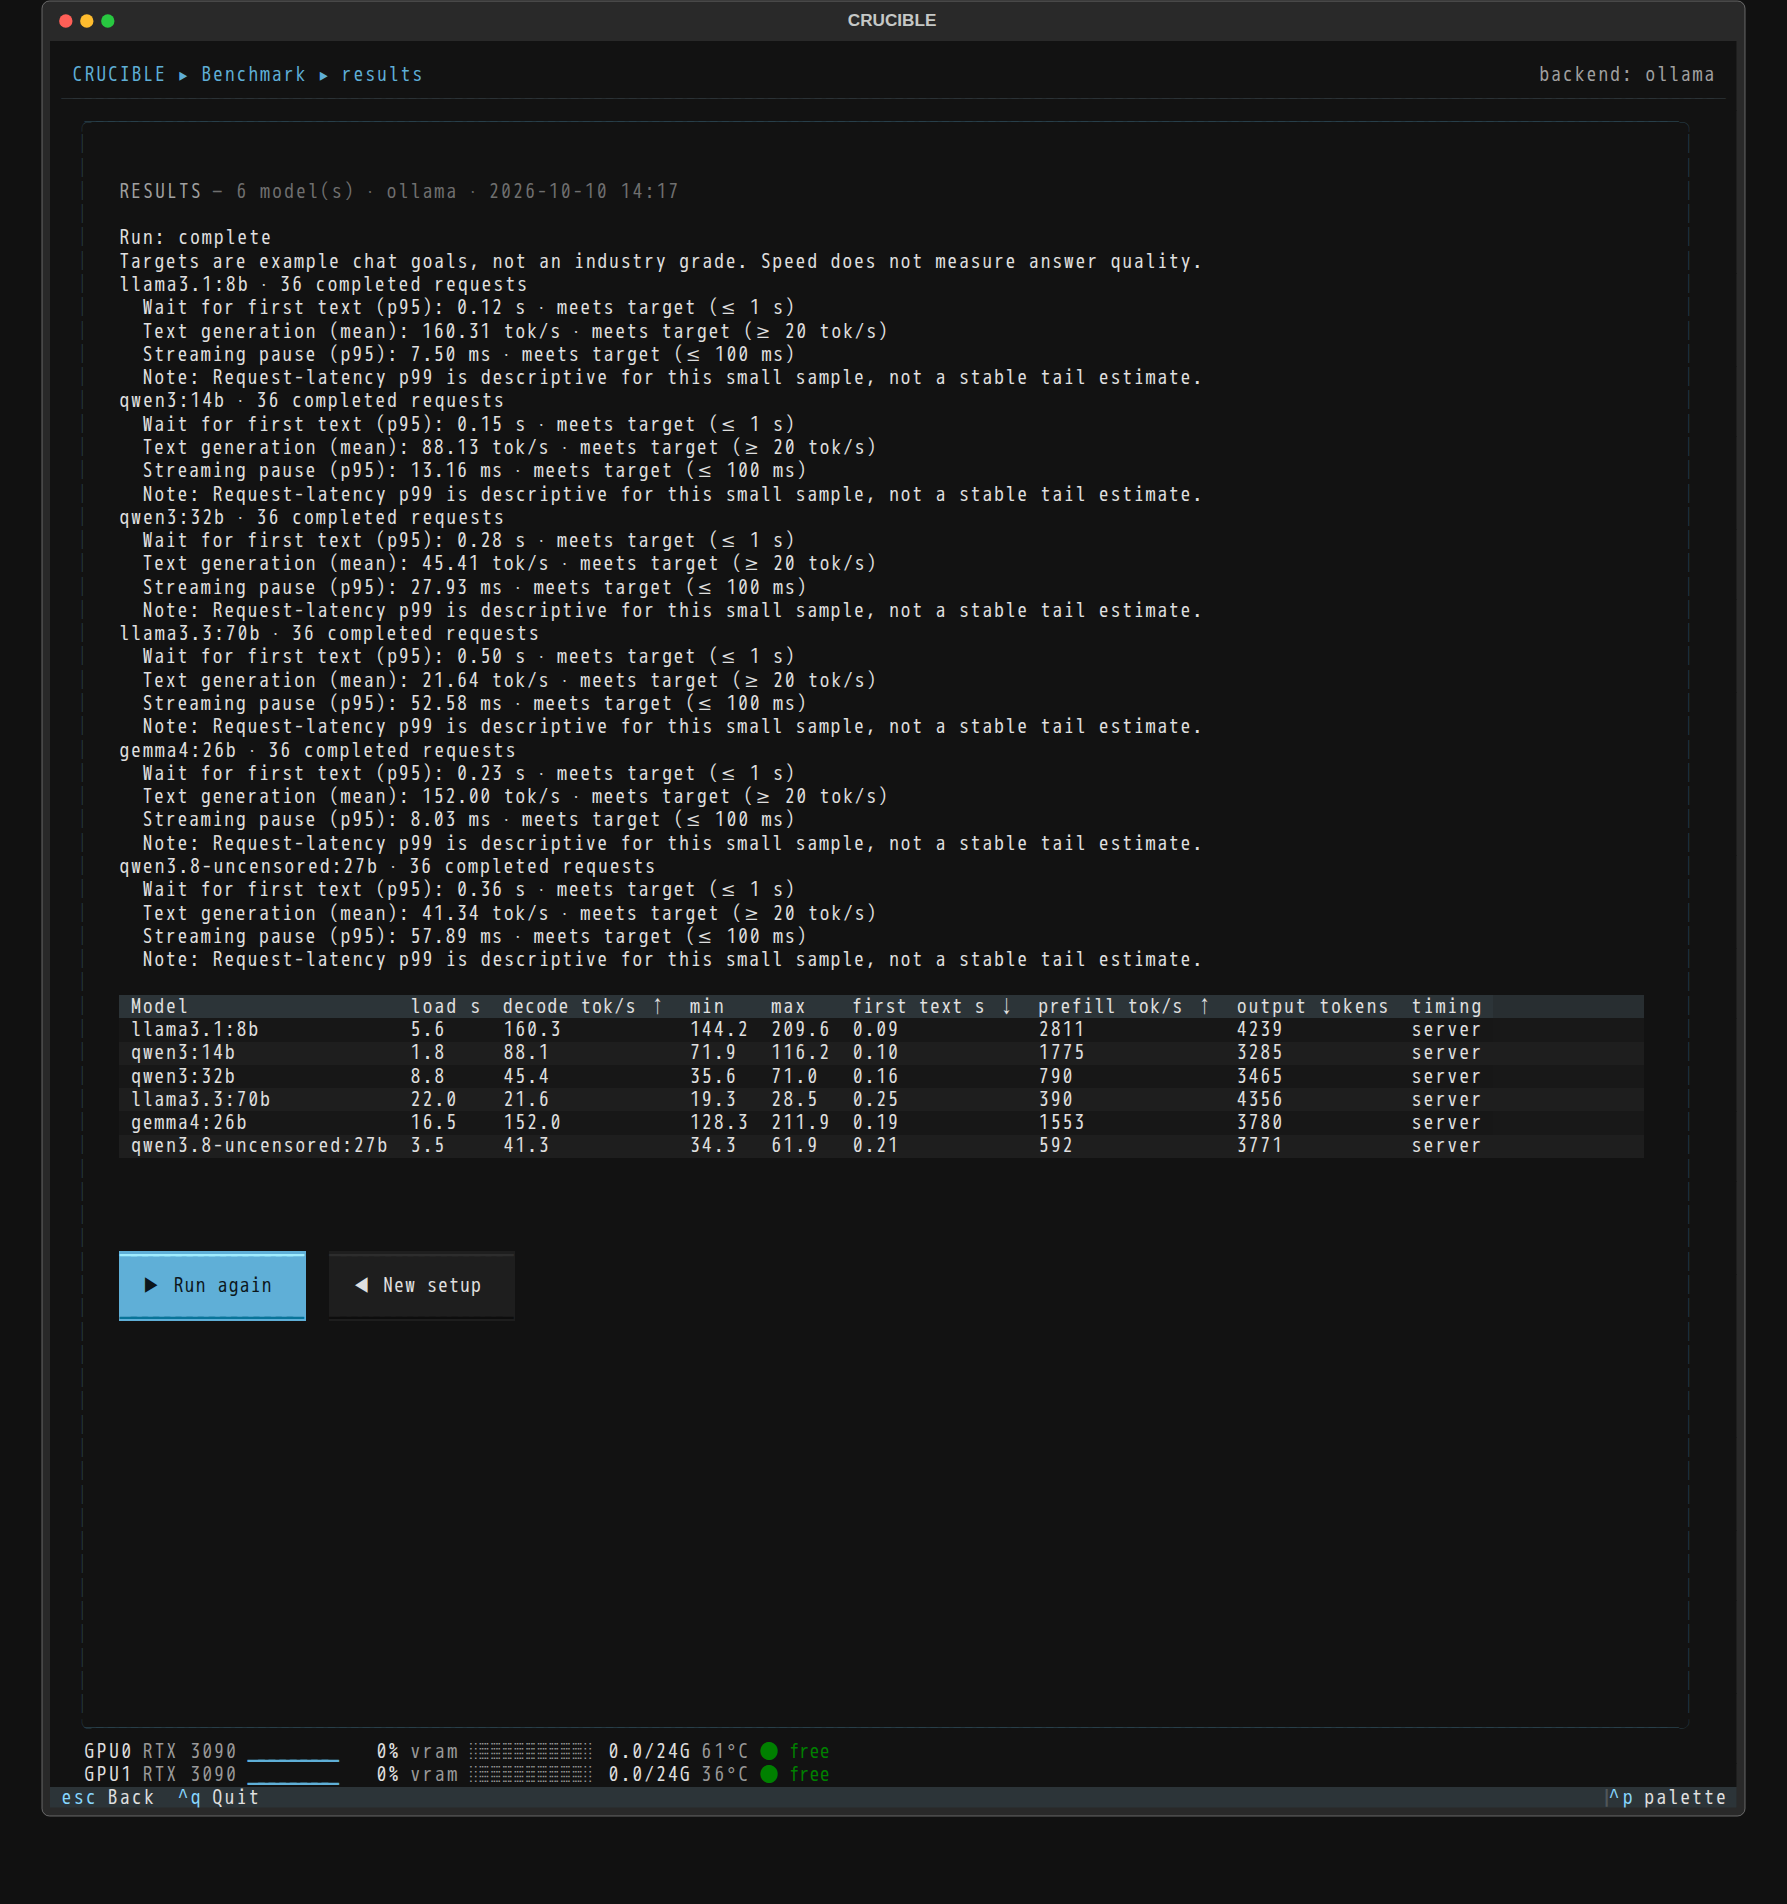Sort table by first text s column
1787x1904 pixels.
(x=932, y=1006)
